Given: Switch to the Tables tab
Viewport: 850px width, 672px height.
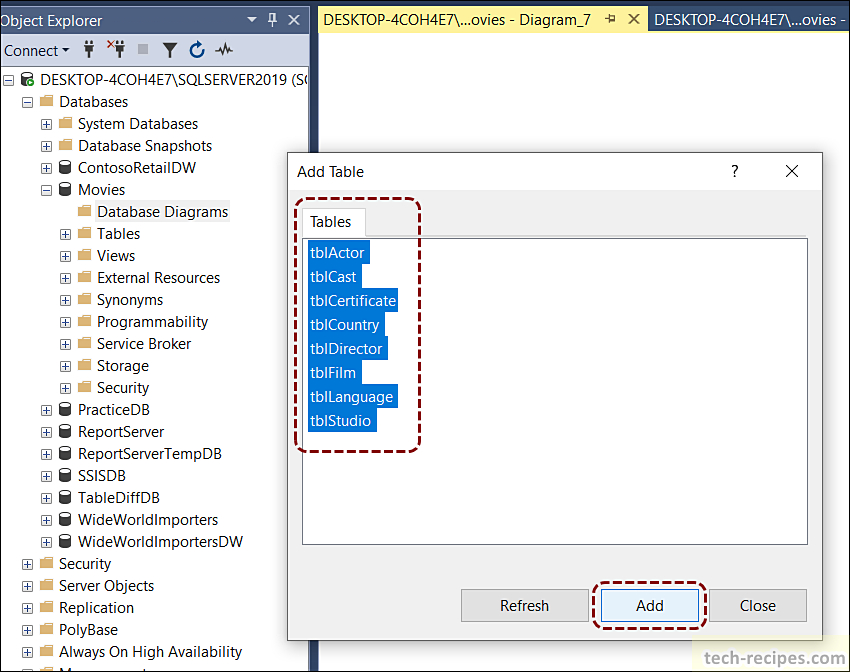Looking at the screenshot, I should 331,222.
